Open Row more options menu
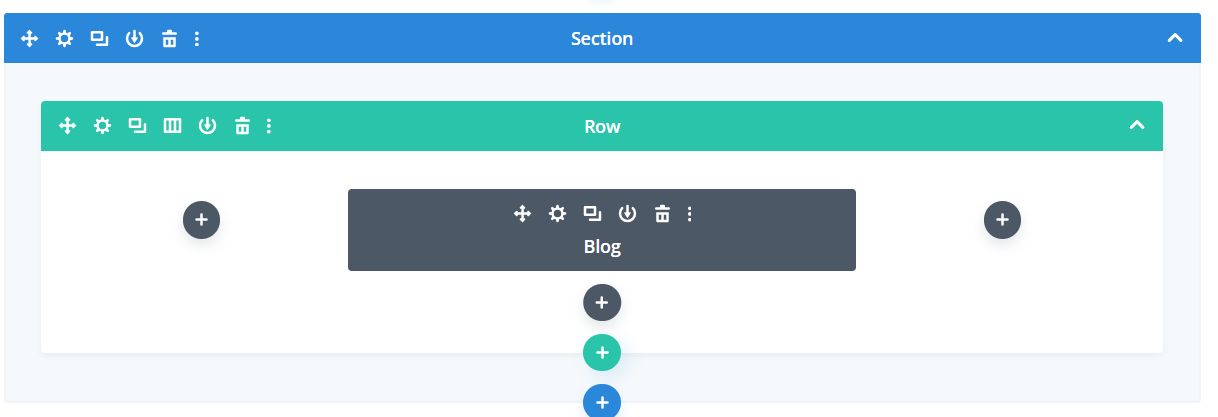This screenshot has height=417, width=1218. [x=269, y=126]
